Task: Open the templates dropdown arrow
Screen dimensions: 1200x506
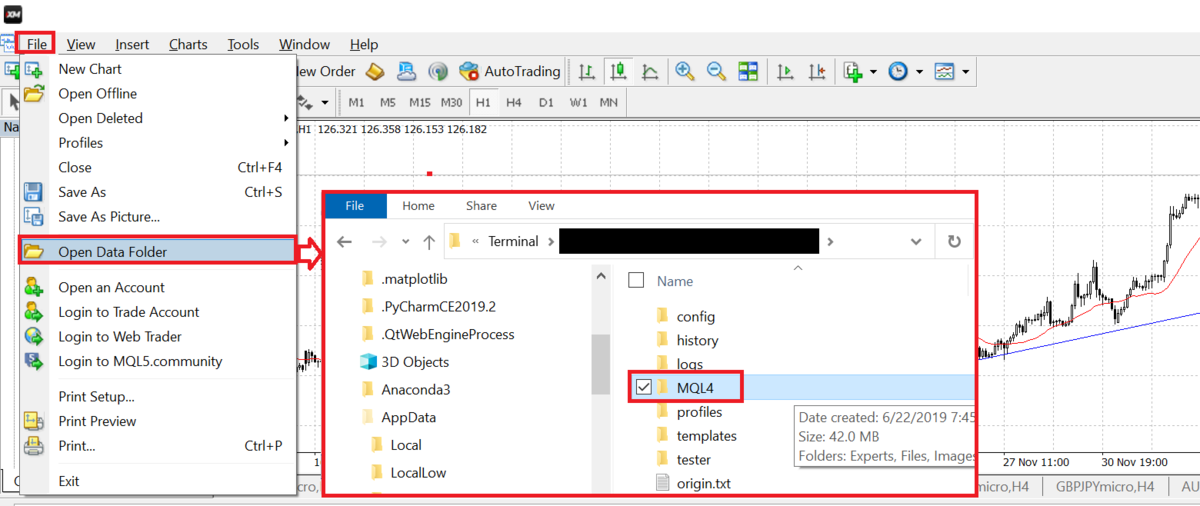Action: pyautogui.click(x=965, y=72)
